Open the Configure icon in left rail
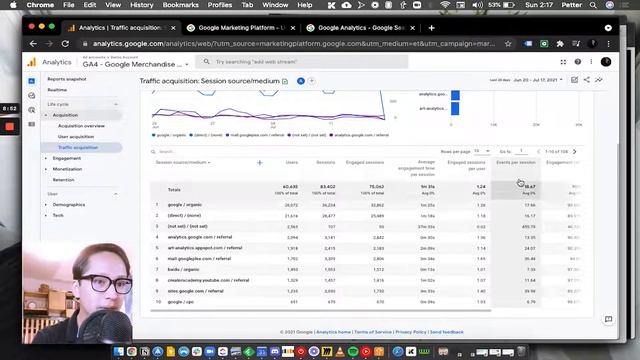 pos(31,124)
